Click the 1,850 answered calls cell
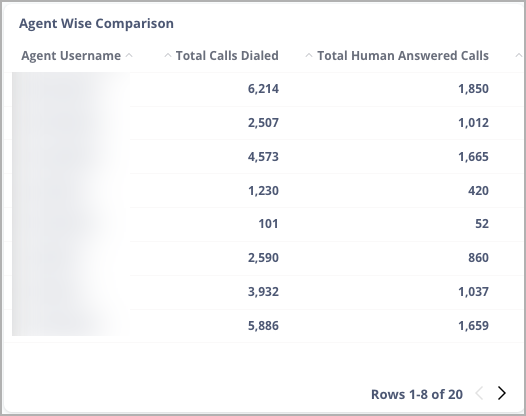Viewport: 526px width, 416px height. point(473,89)
